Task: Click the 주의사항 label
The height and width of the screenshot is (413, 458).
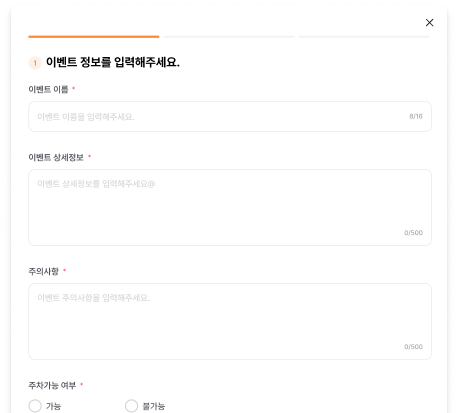Action: pyautogui.click(x=43, y=271)
